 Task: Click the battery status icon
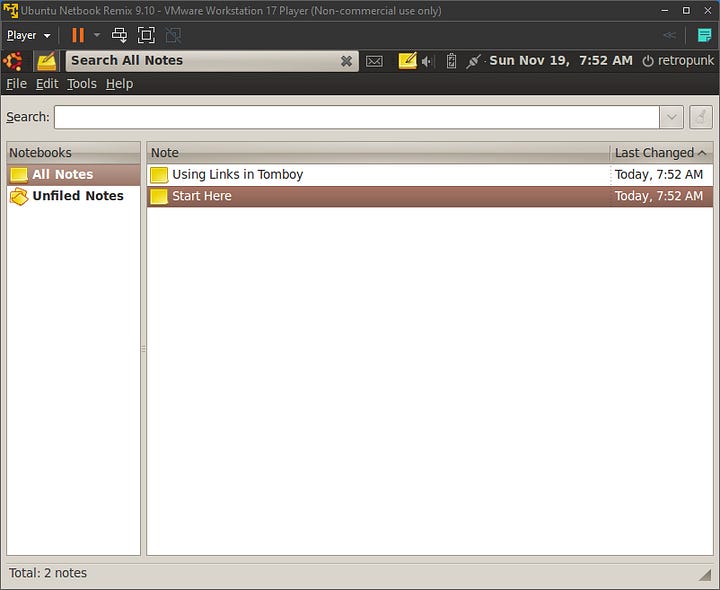[451, 61]
